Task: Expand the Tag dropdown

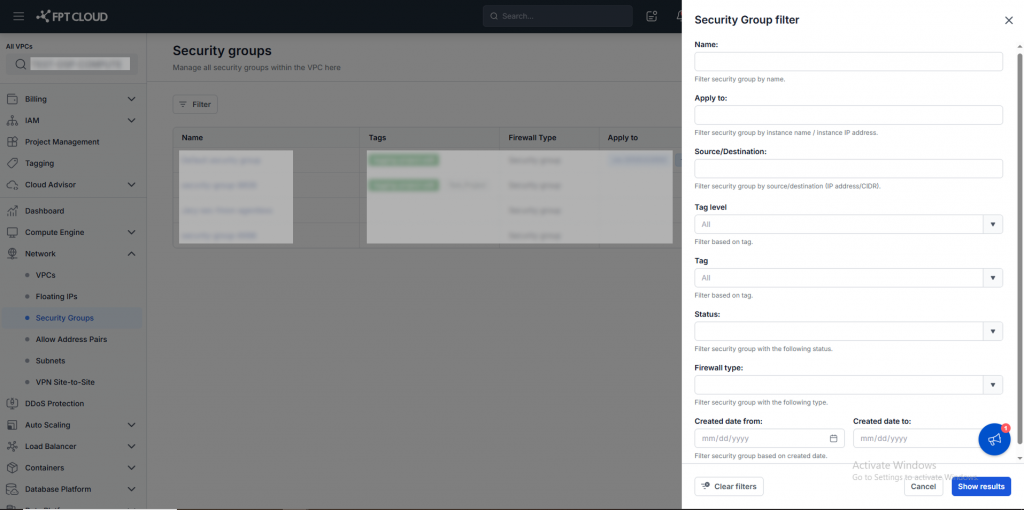Action: point(993,278)
